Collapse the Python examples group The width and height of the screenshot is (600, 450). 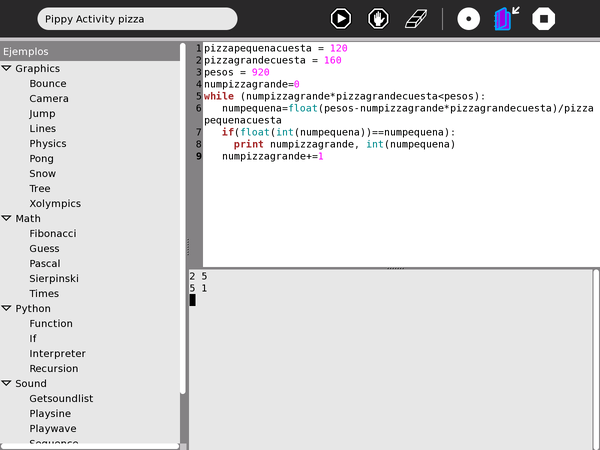[x=7, y=309]
